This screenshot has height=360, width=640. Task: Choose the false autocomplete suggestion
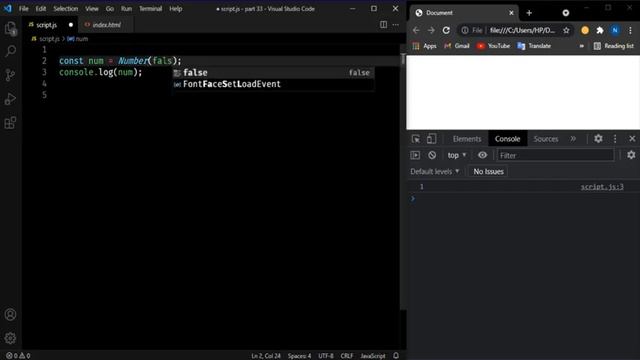pos(273,73)
